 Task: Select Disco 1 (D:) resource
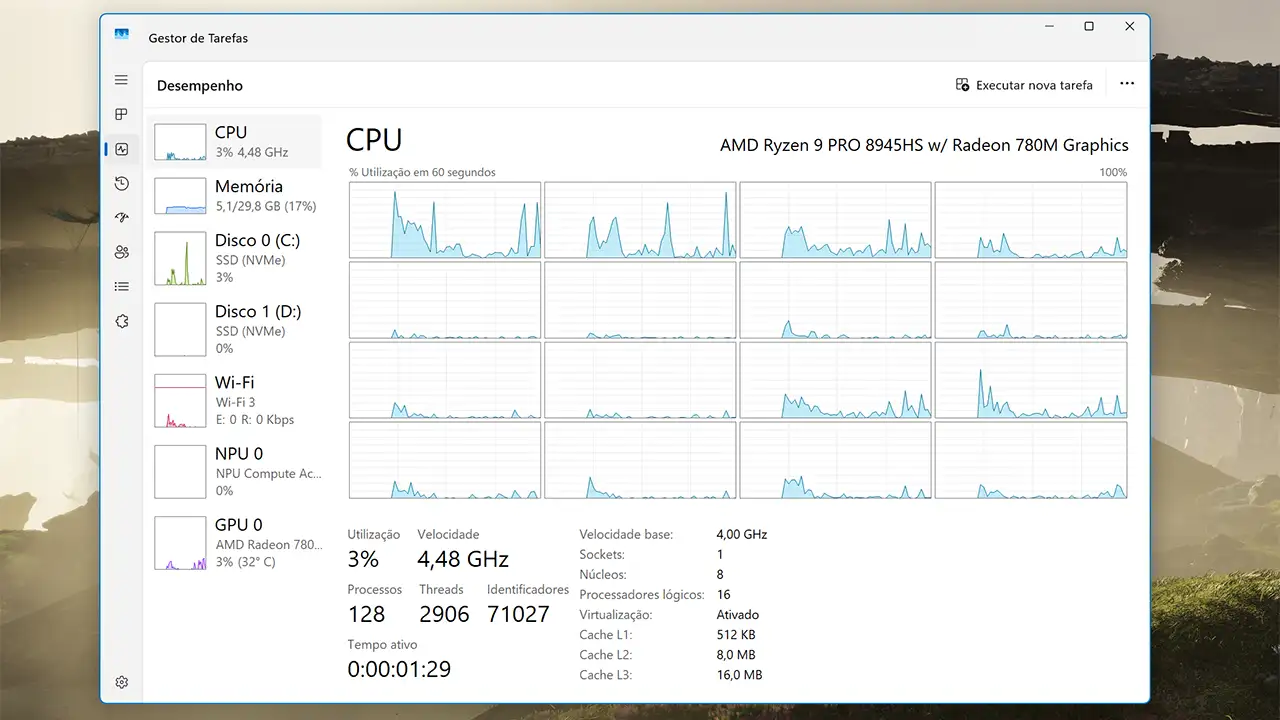(x=236, y=329)
